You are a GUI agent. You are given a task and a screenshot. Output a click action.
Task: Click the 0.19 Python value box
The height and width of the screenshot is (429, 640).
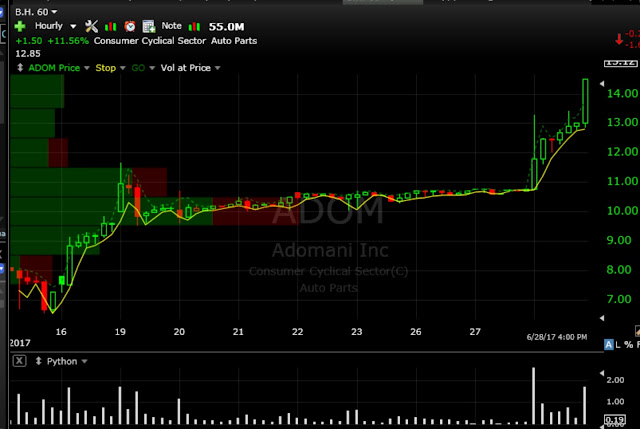615,420
